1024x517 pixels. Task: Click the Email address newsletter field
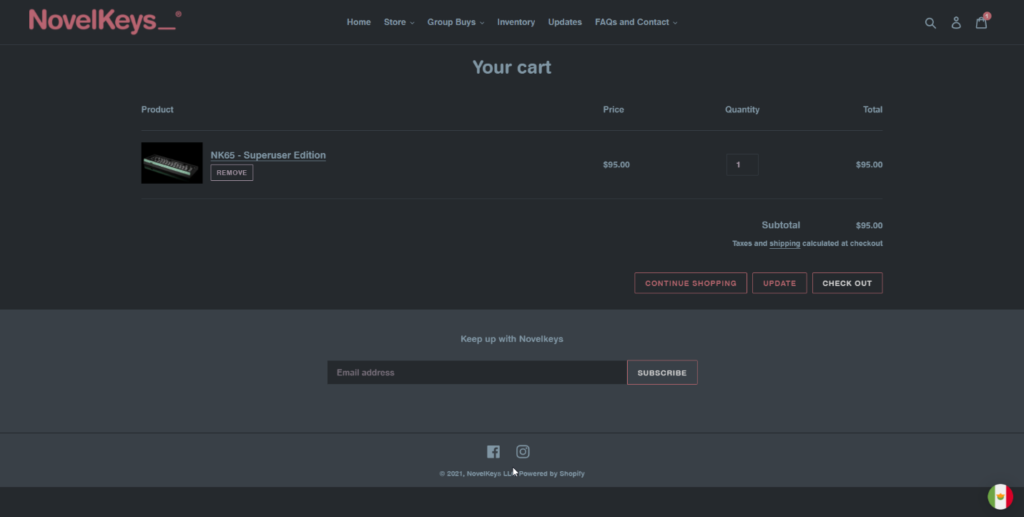pyautogui.click(x=477, y=373)
